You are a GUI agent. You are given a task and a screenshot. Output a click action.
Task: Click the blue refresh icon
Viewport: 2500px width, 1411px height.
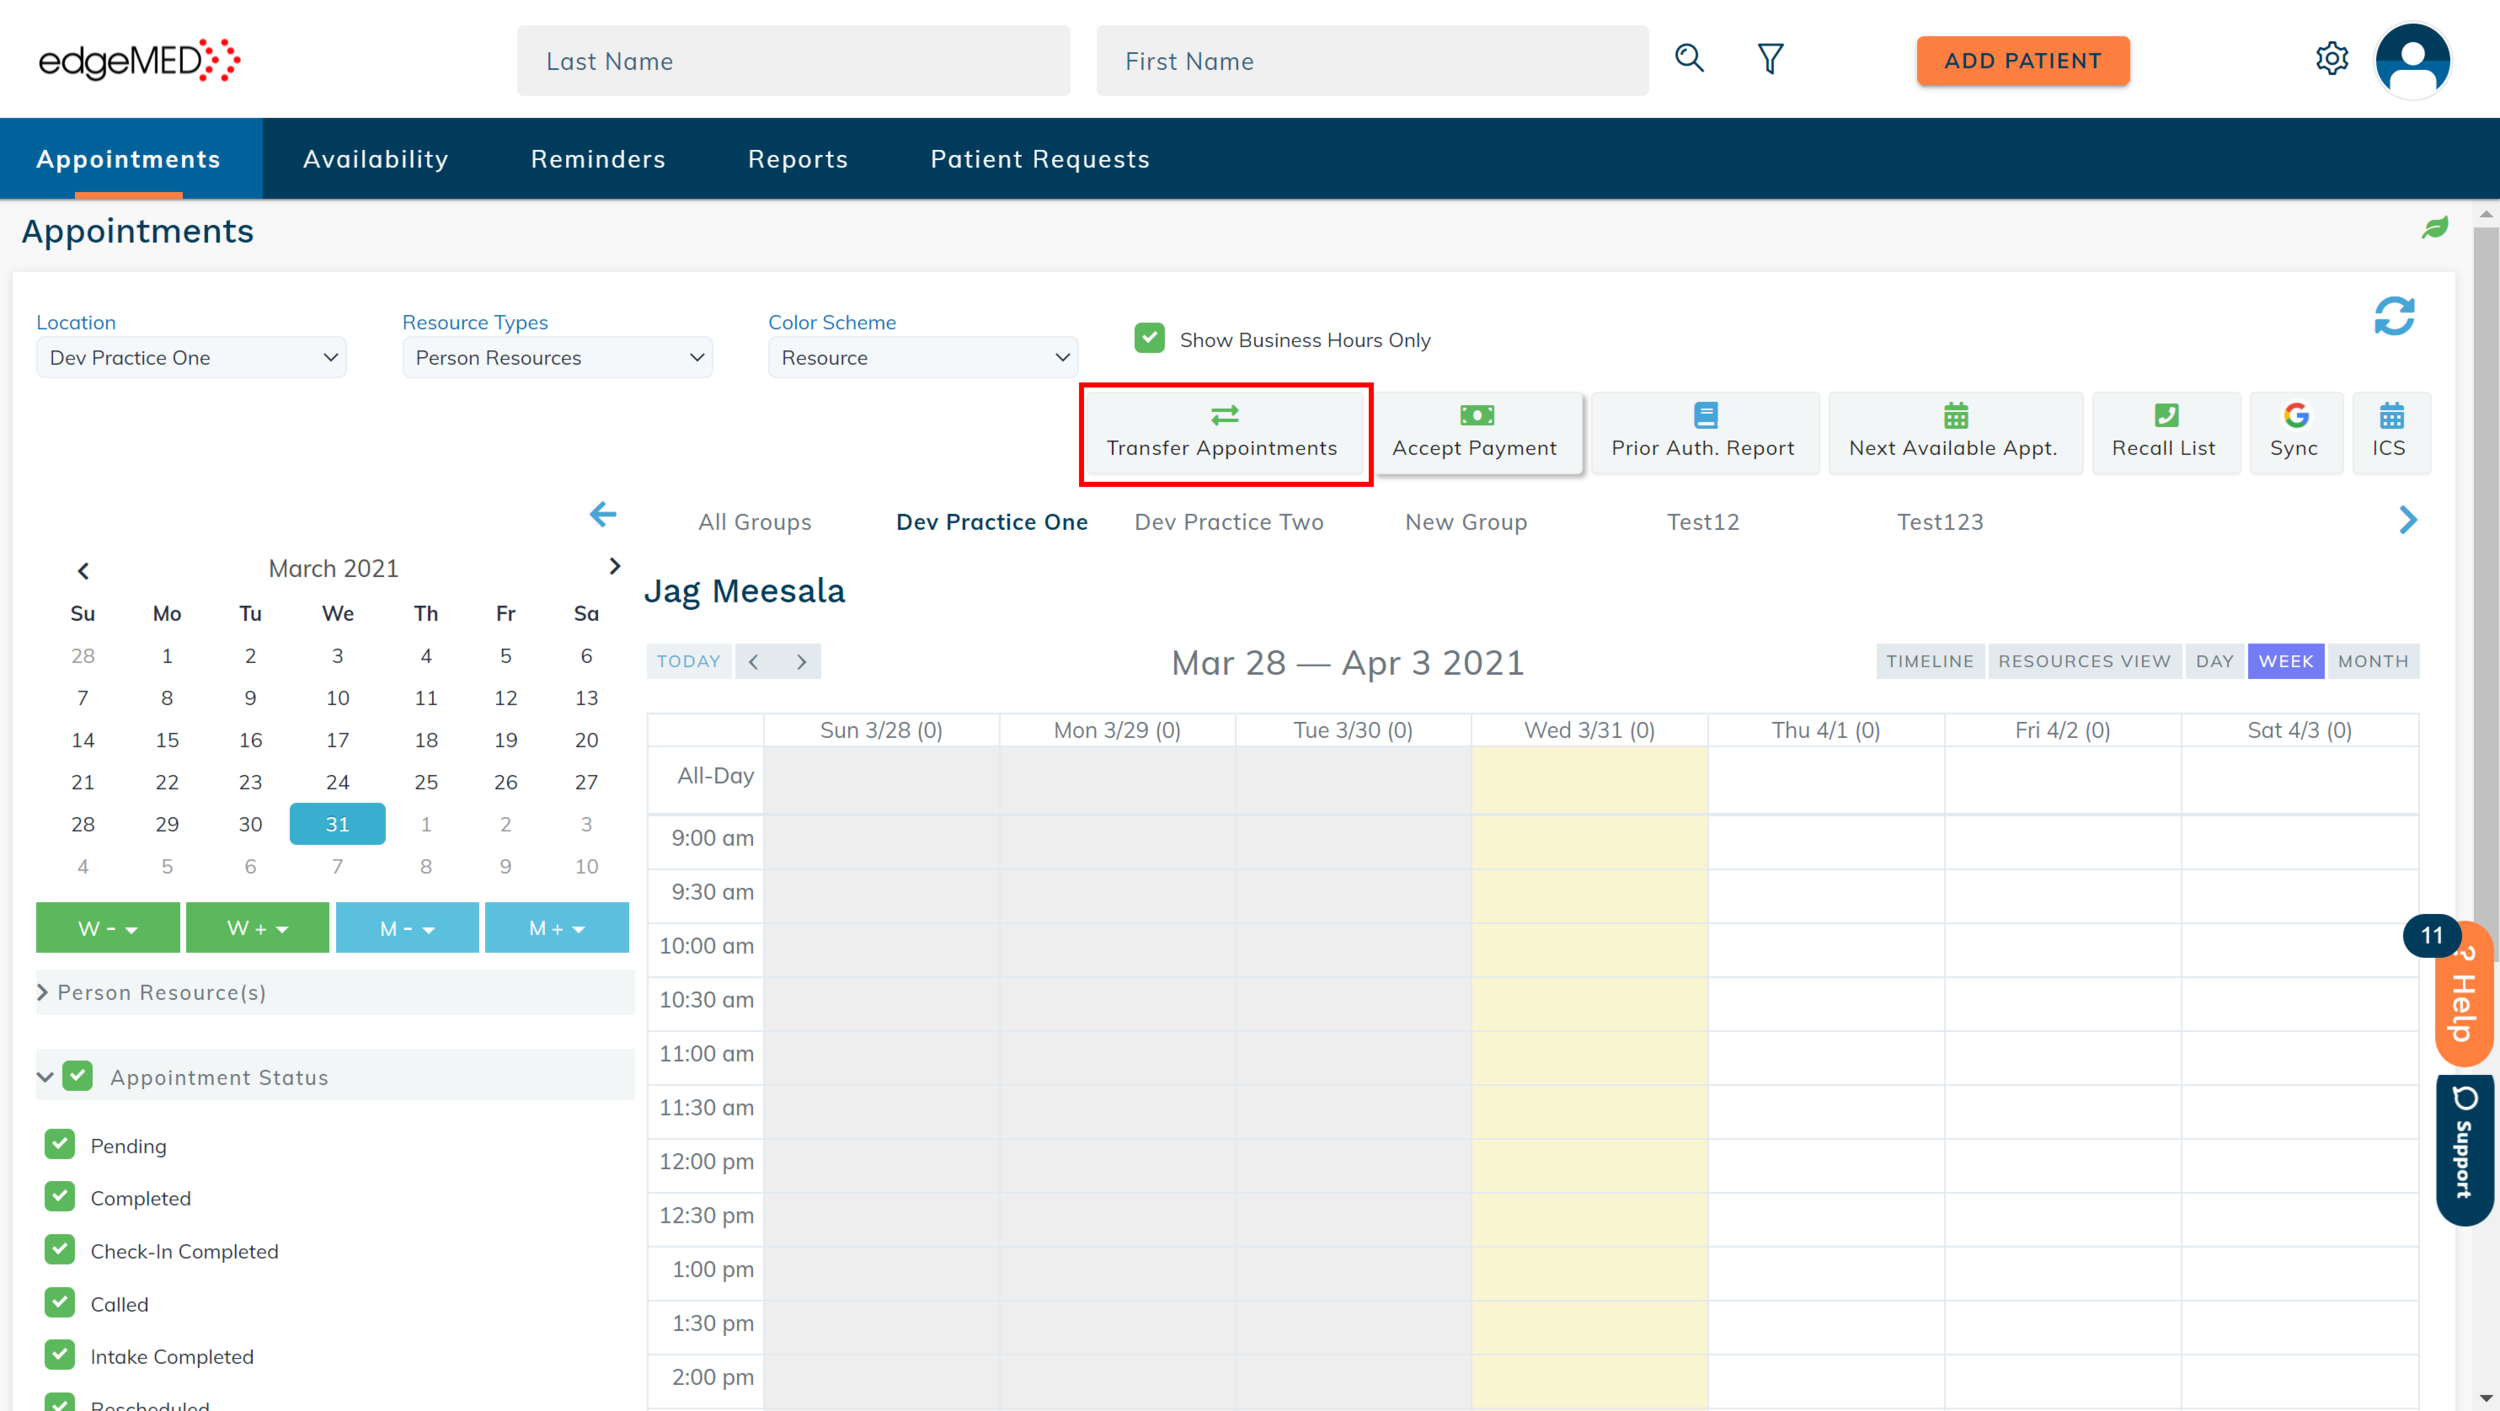point(2394,317)
